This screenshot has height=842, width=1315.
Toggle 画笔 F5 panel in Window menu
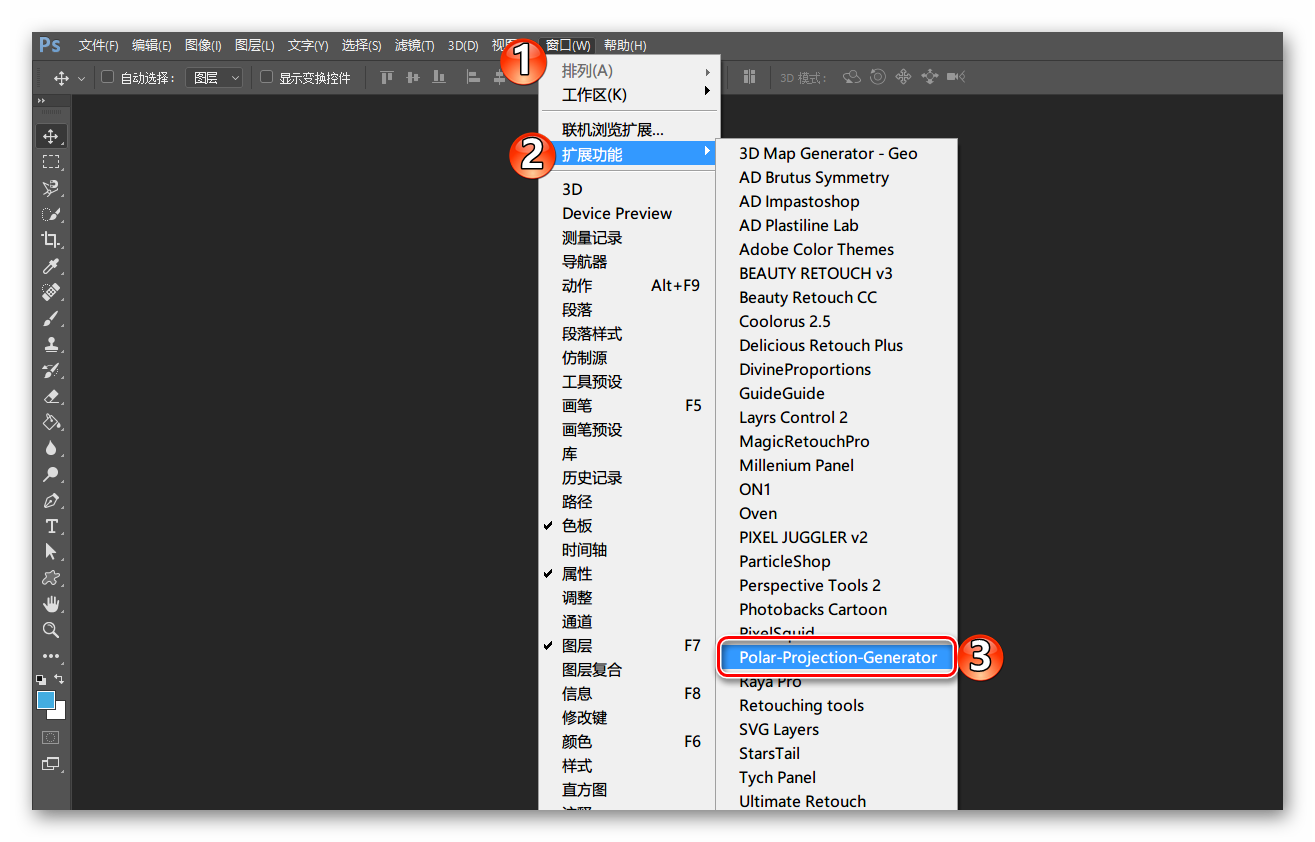pos(628,406)
